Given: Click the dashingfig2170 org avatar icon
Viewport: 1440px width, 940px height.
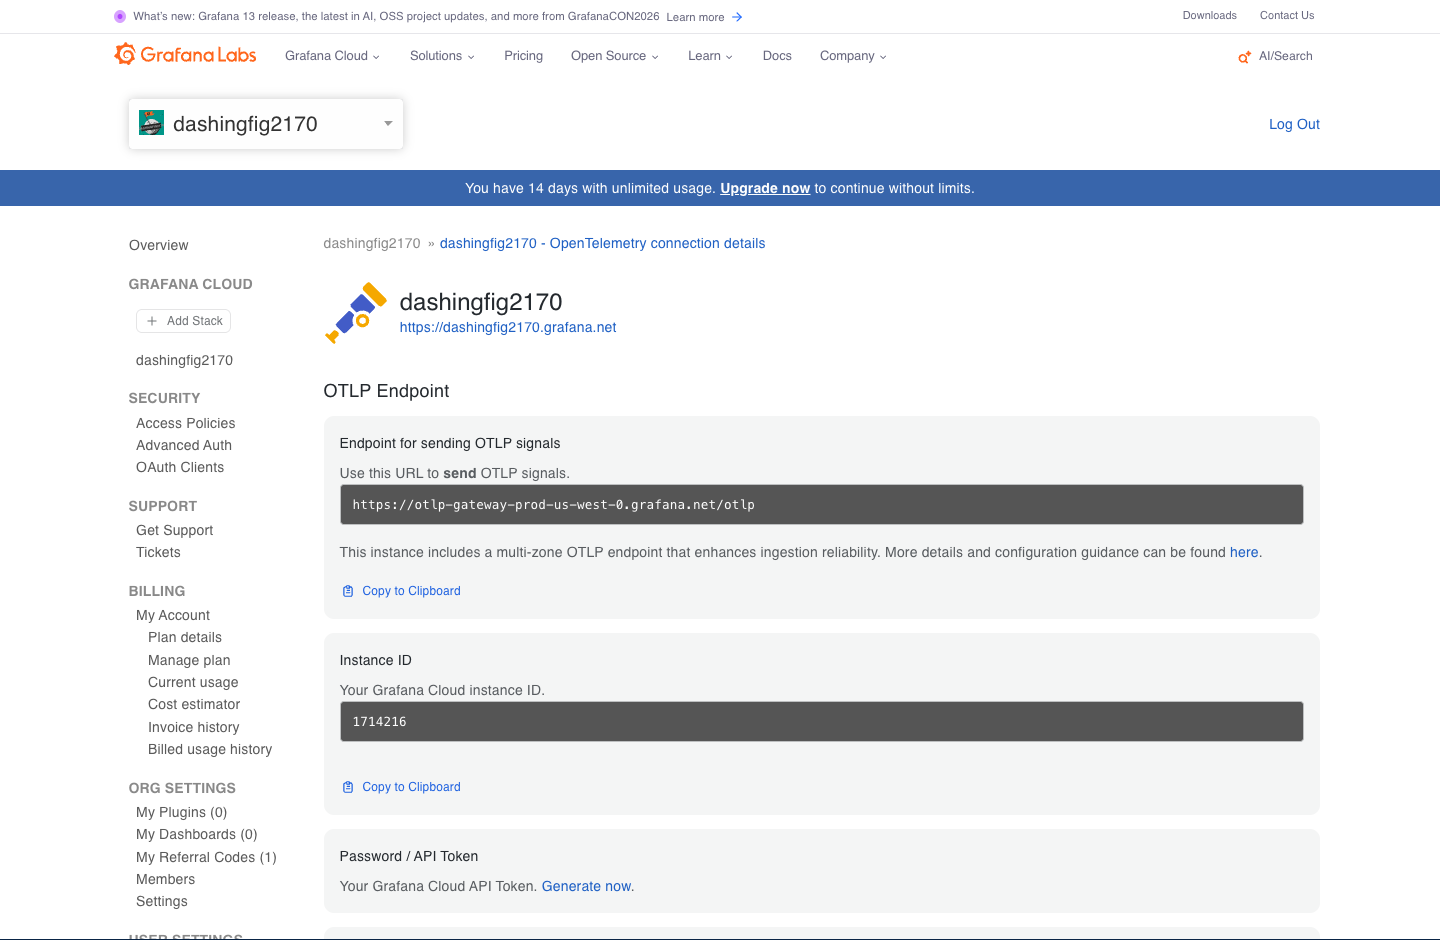Looking at the screenshot, I should coord(151,123).
